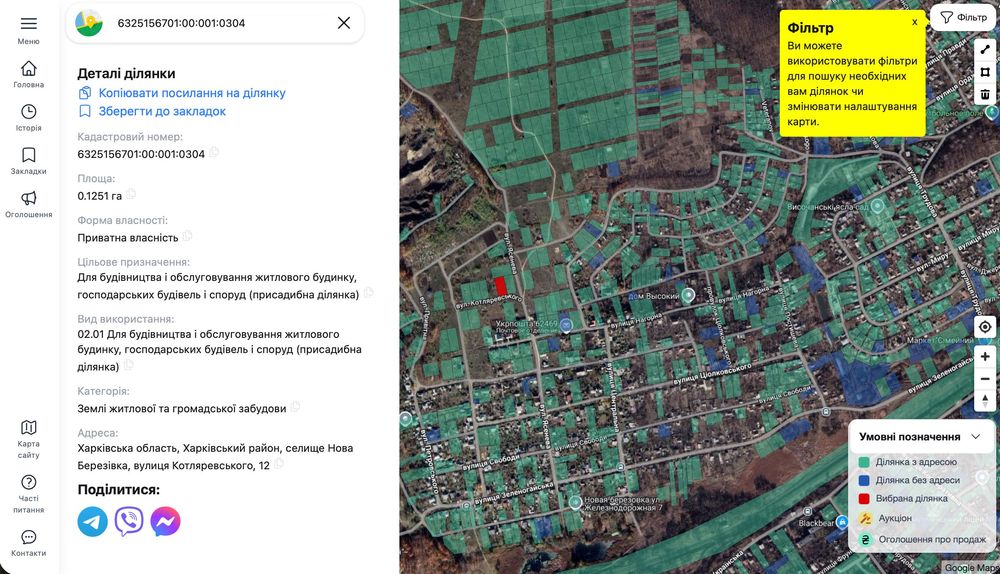Click the app logo in the search bar
The width and height of the screenshot is (1000, 574).
[x=89, y=23]
